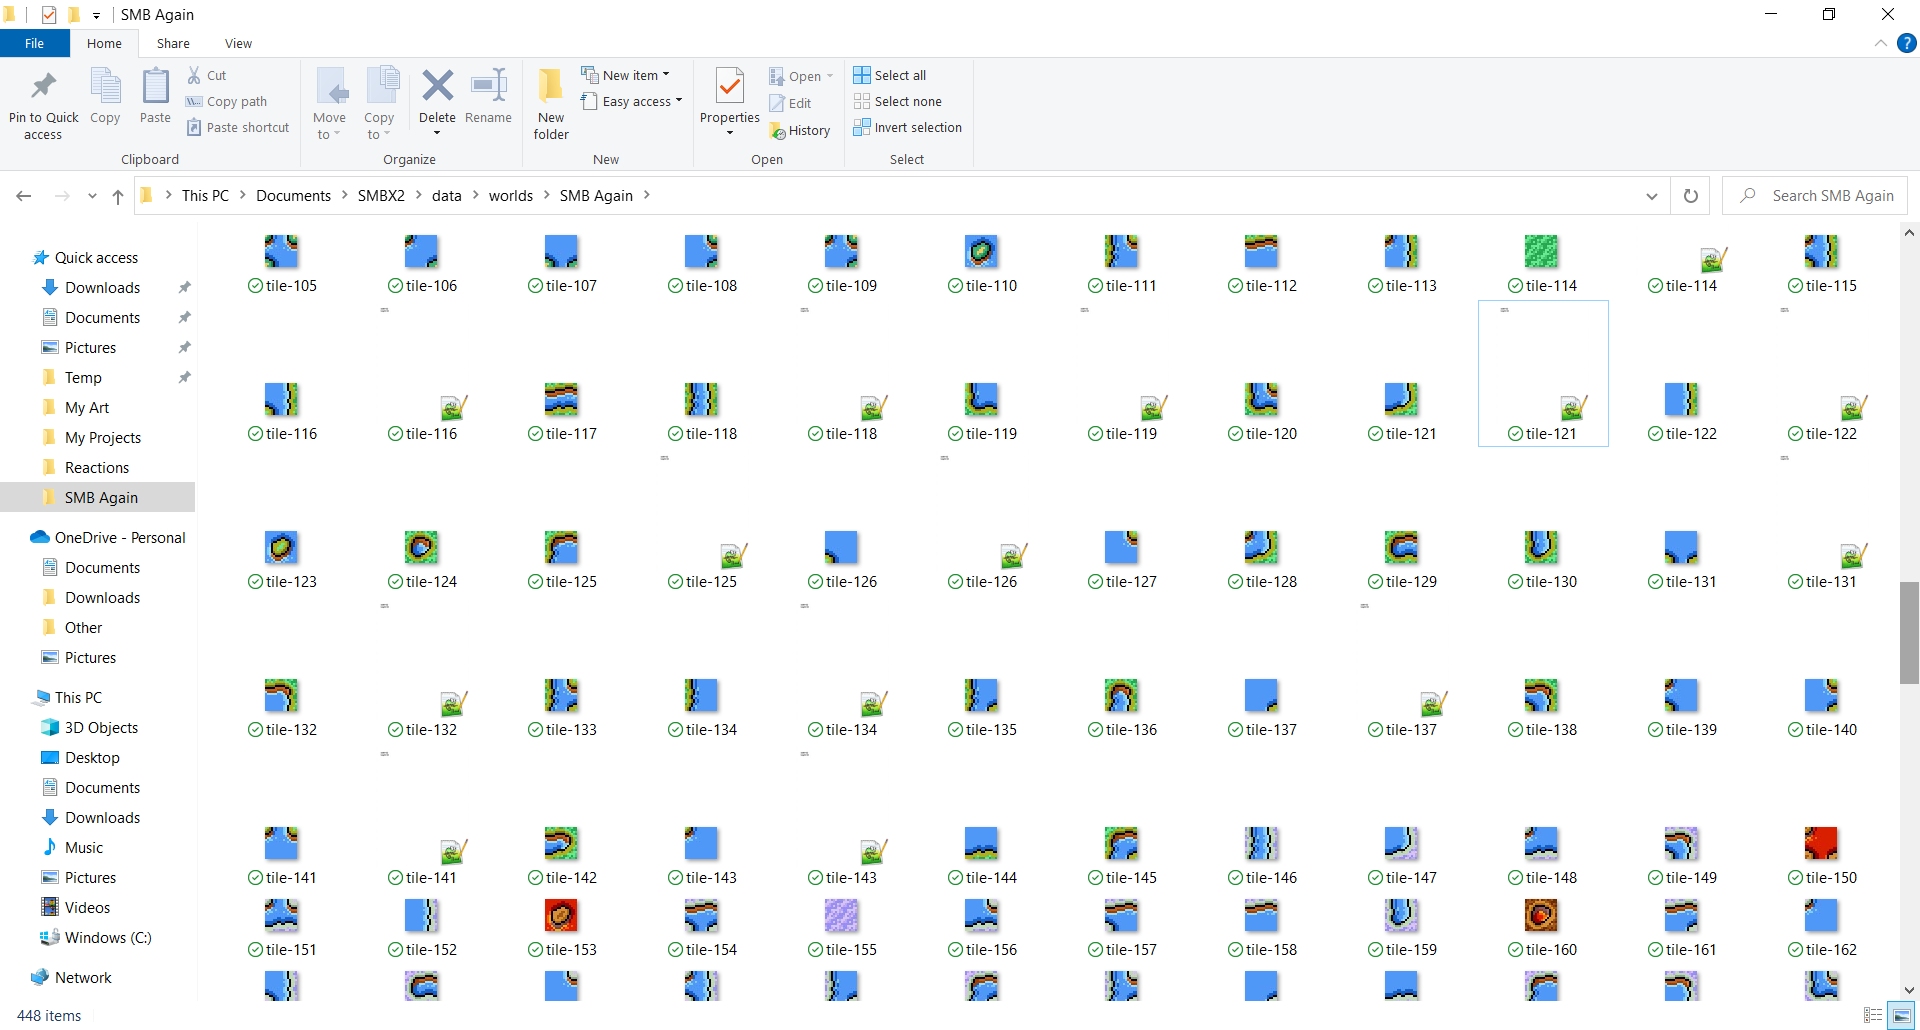Screen dimensions: 1920x1030
Task: Click the Search SMB Again box
Action: coord(1815,196)
